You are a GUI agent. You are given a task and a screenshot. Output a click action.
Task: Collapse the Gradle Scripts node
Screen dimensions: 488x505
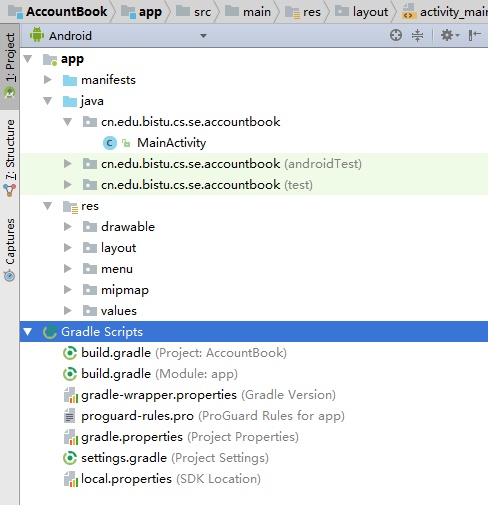click(28, 332)
